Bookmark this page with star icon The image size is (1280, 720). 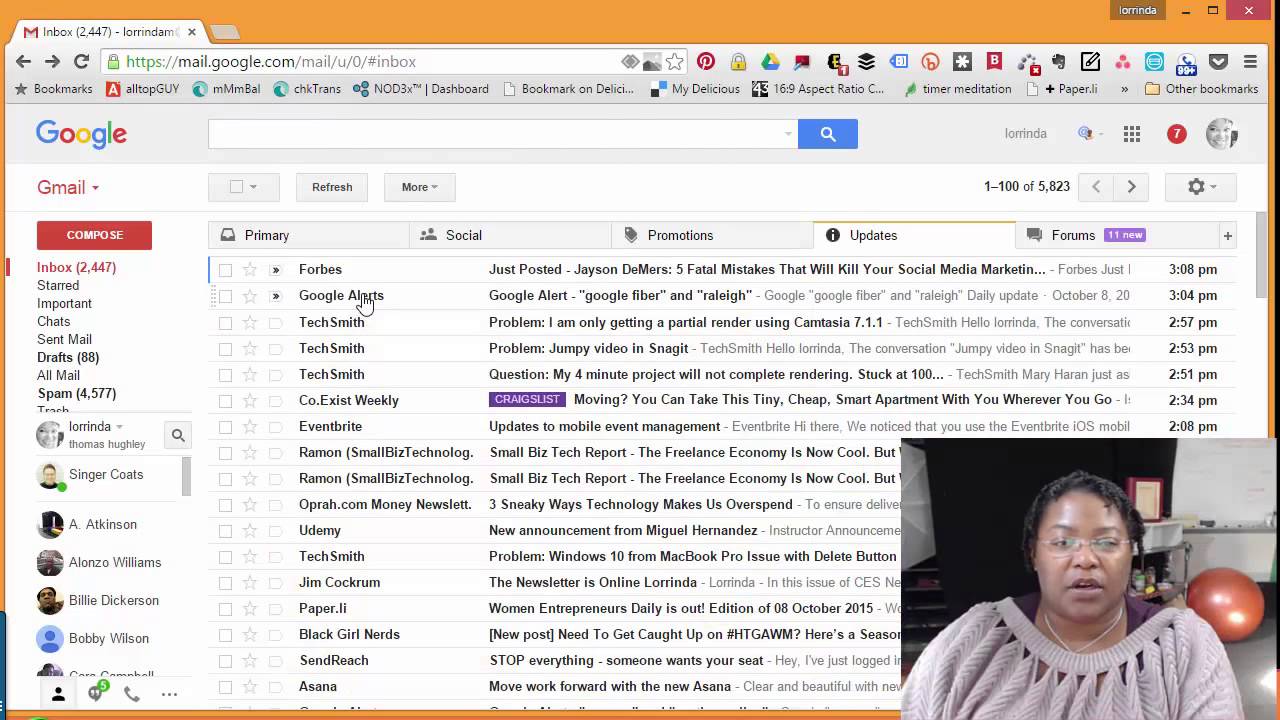(x=675, y=62)
